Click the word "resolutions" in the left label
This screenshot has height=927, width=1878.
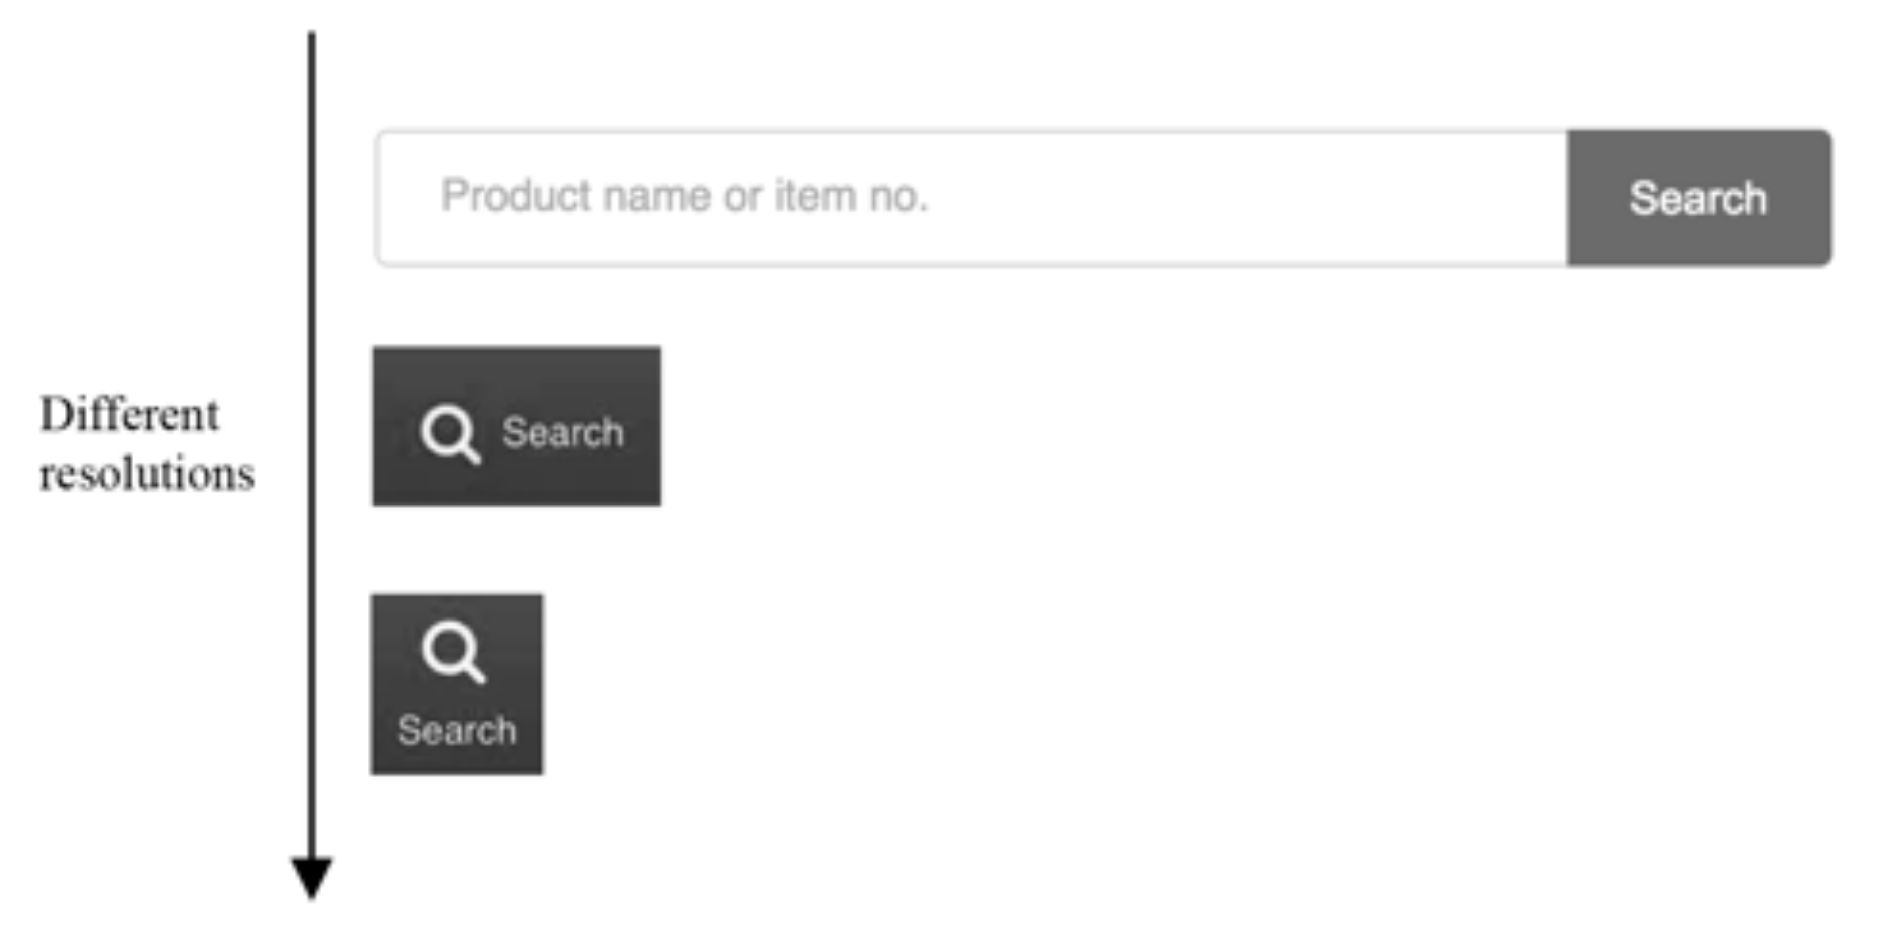147,473
